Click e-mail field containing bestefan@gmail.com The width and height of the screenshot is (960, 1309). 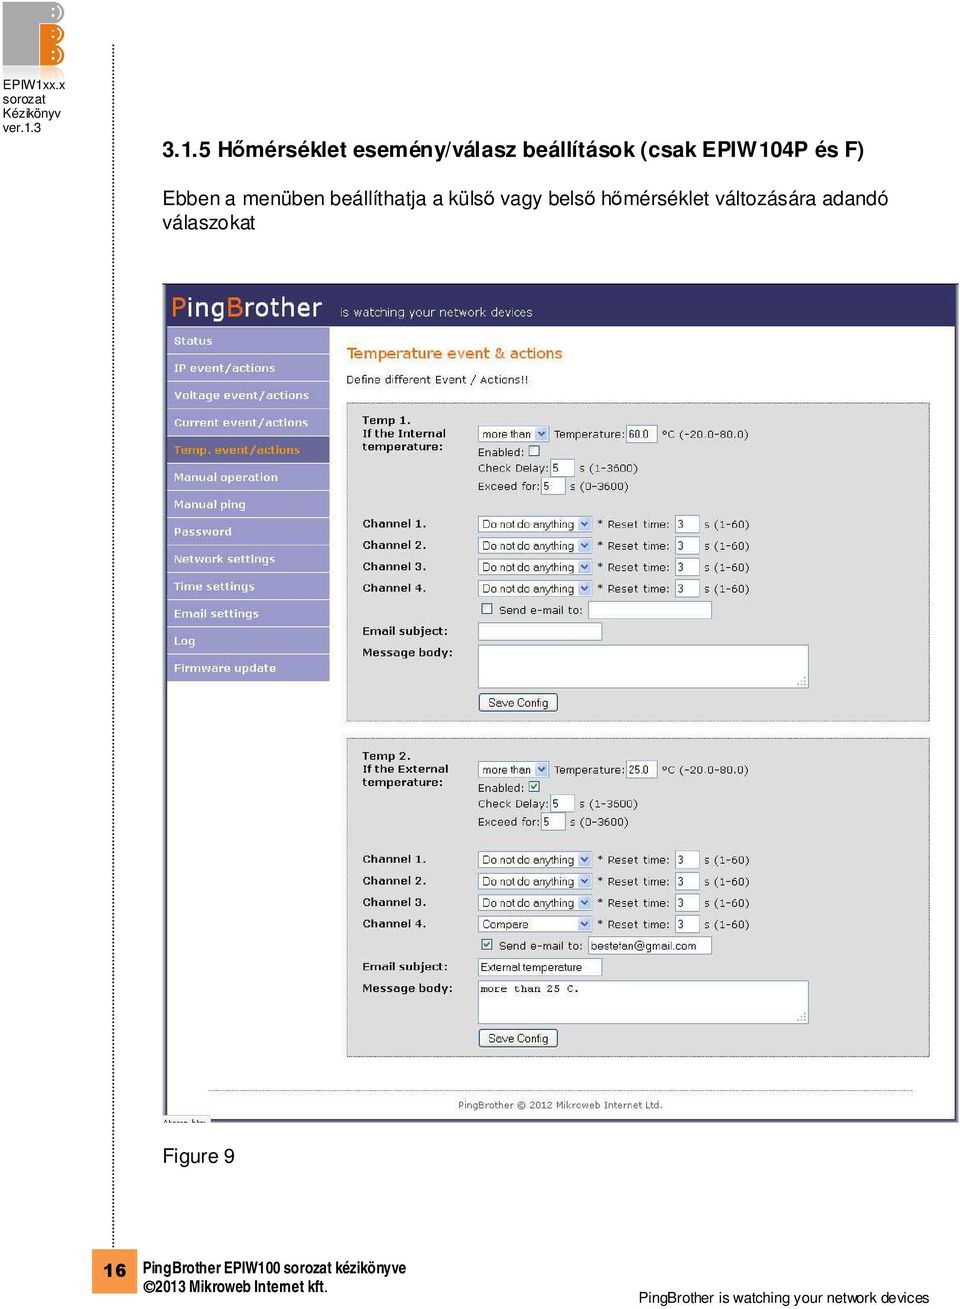650,946
